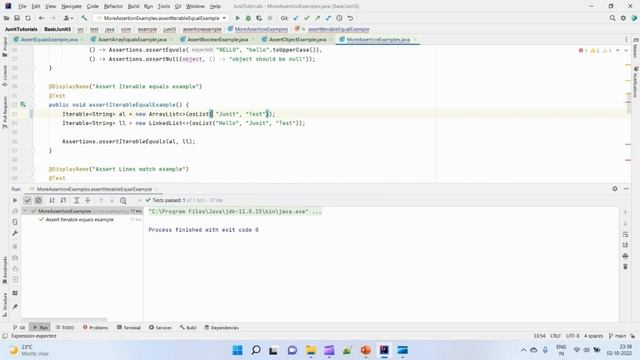Screen dimensions: 640x360
Task: Open the Dependencies tool window
Action: 222,328
